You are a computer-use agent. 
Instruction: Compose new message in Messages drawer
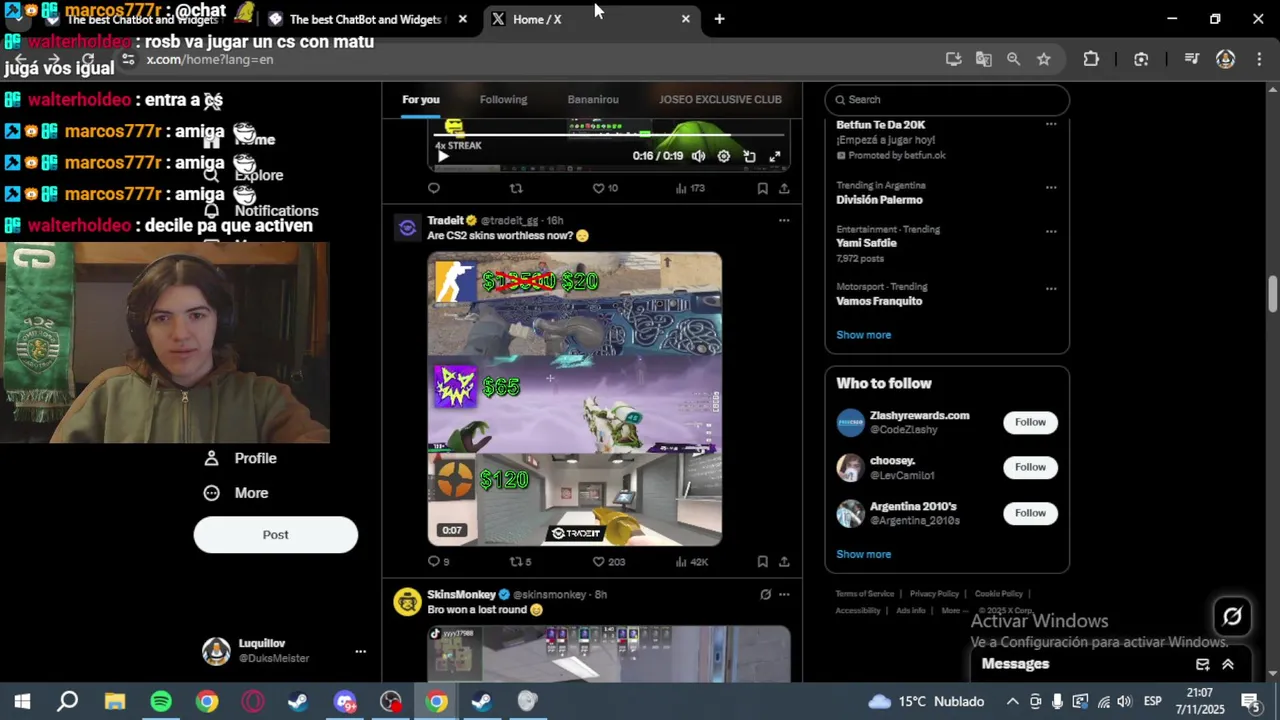click(1203, 664)
